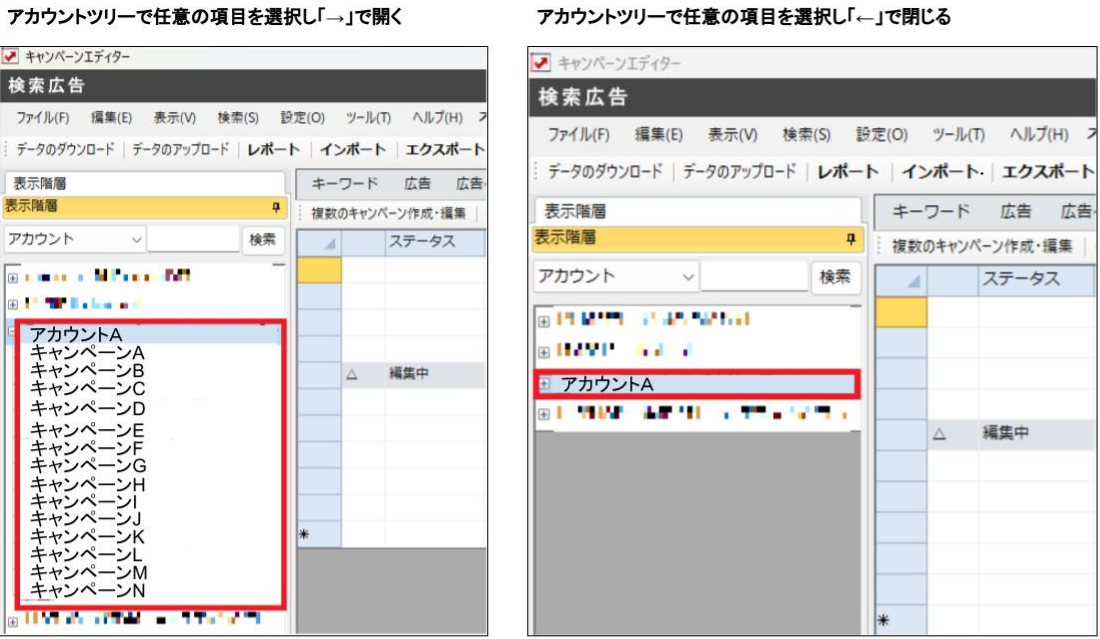Click the pin icon of the 表示階層 panel in the right window
1100x639 pixels.
point(851,238)
